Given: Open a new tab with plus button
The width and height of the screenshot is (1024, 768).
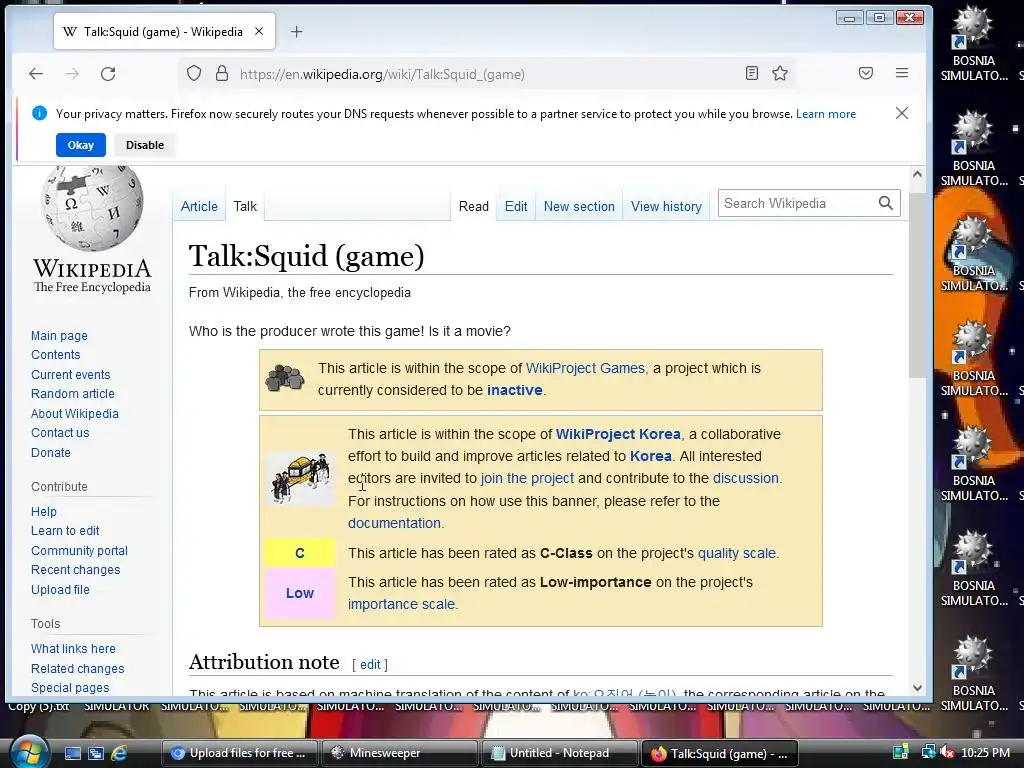Looking at the screenshot, I should (x=296, y=31).
